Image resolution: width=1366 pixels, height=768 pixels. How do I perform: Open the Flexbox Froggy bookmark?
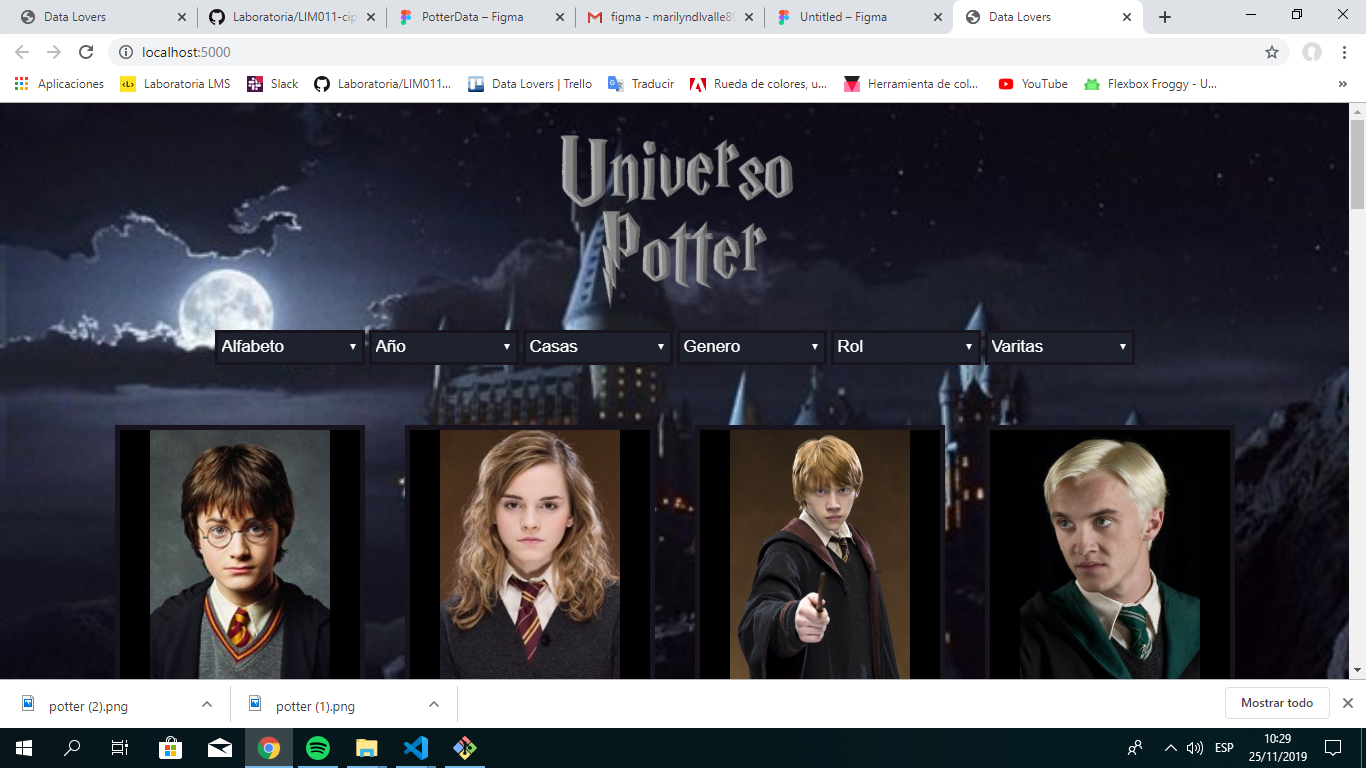[1151, 84]
